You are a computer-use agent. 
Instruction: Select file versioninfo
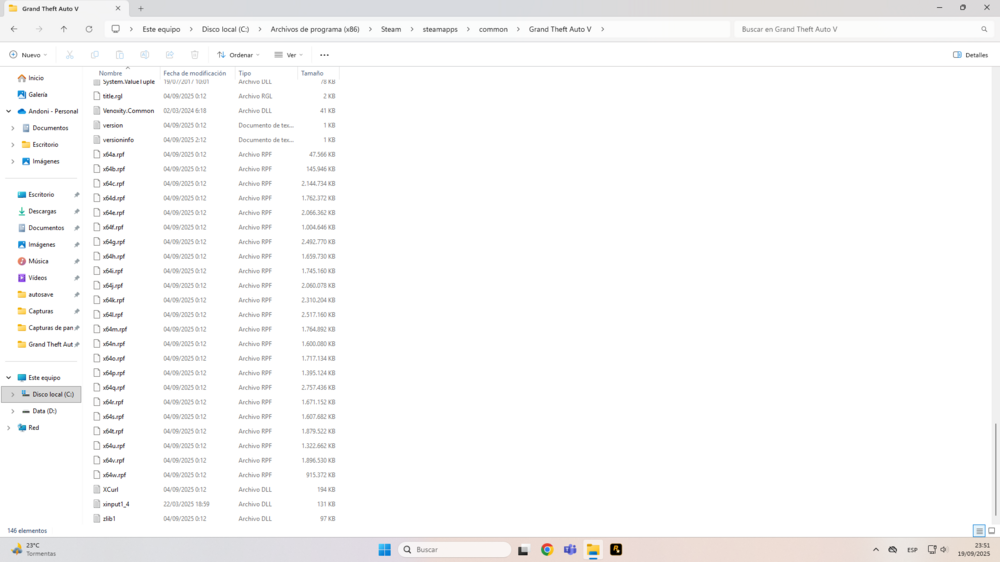tap(118, 140)
